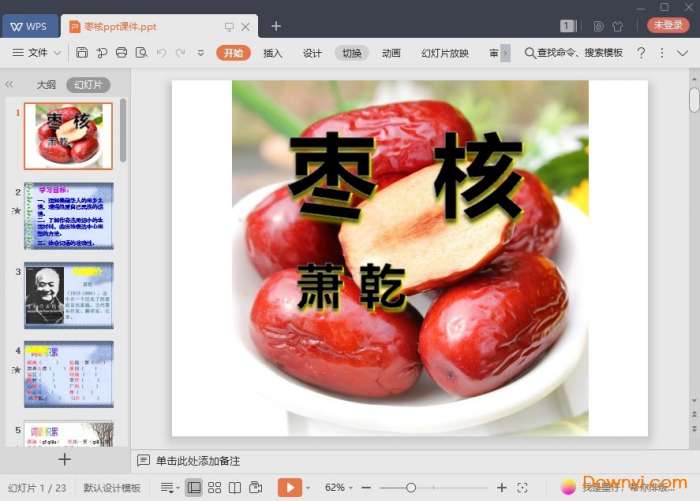Select the 动画 ribbon tab
This screenshot has width=700, height=501.
point(391,53)
